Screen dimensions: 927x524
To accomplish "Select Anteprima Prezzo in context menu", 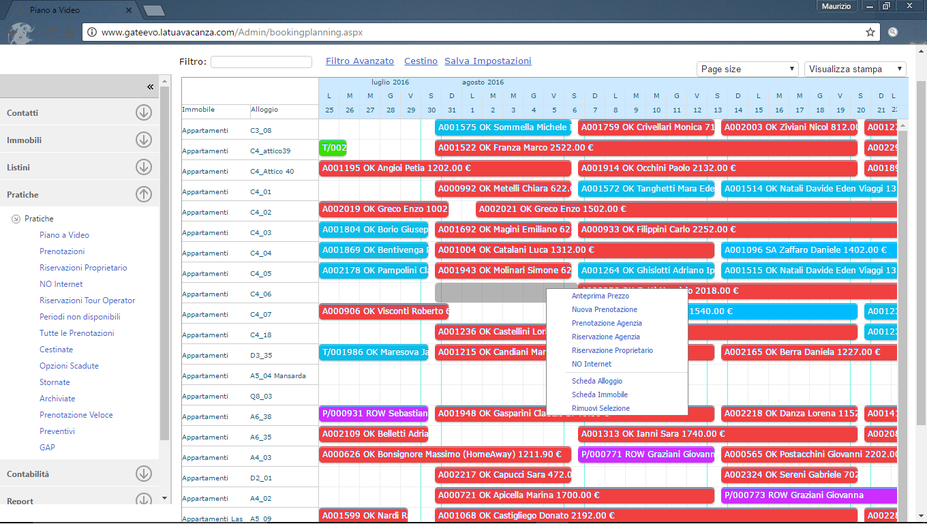I will (x=600, y=296).
